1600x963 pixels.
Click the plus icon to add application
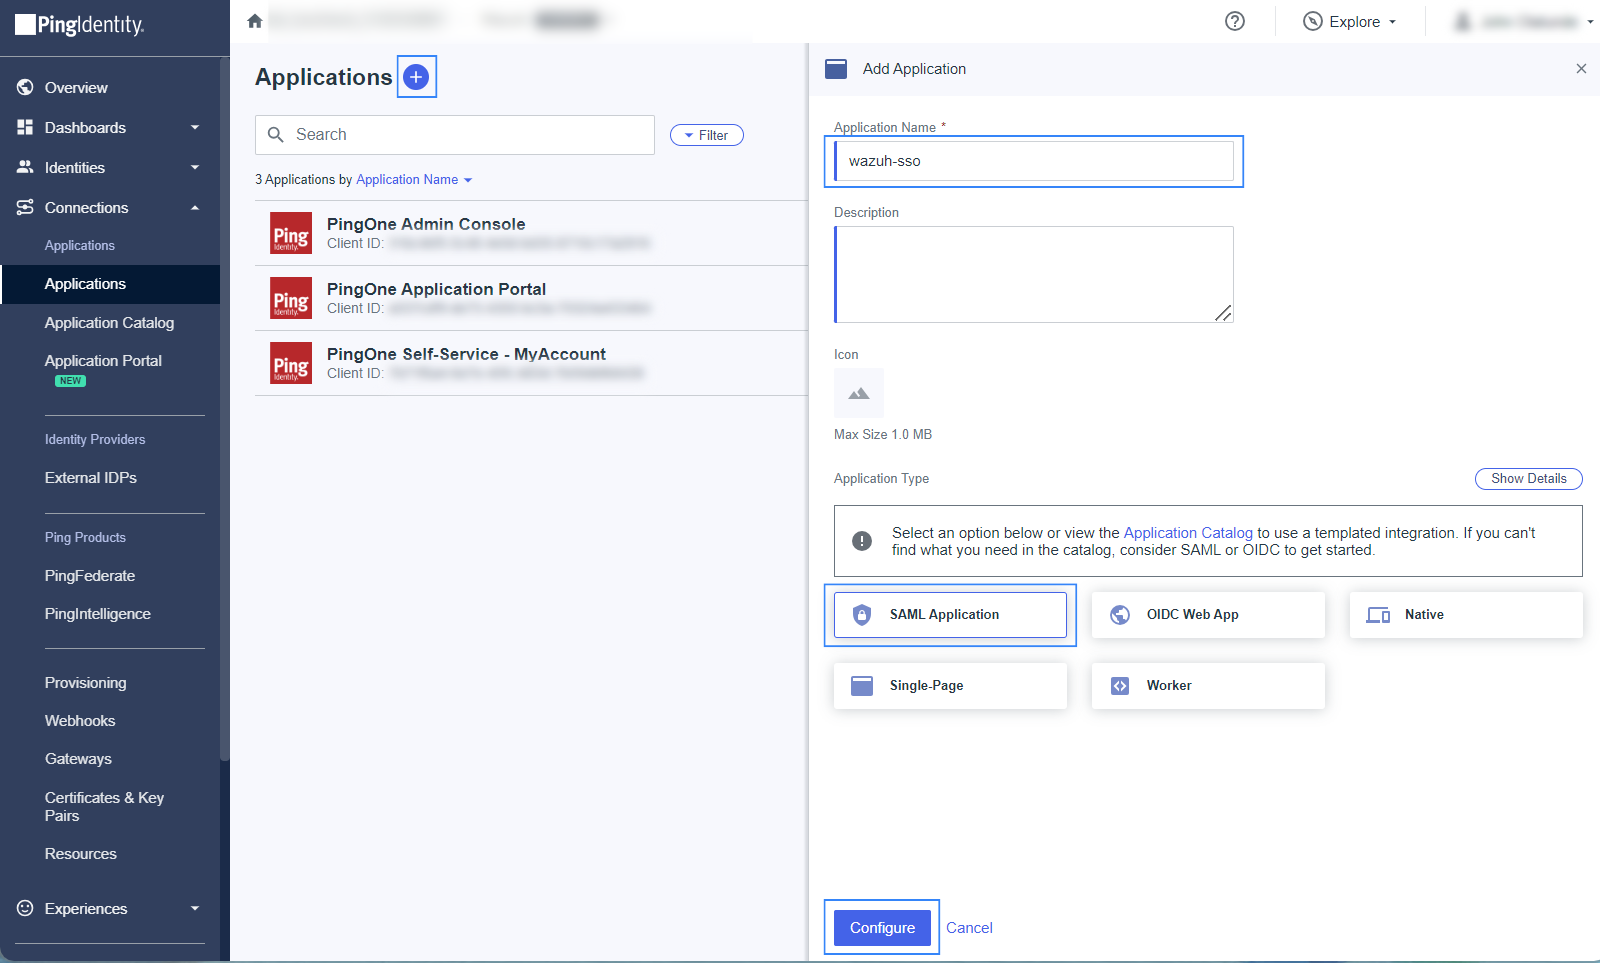click(x=416, y=77)
